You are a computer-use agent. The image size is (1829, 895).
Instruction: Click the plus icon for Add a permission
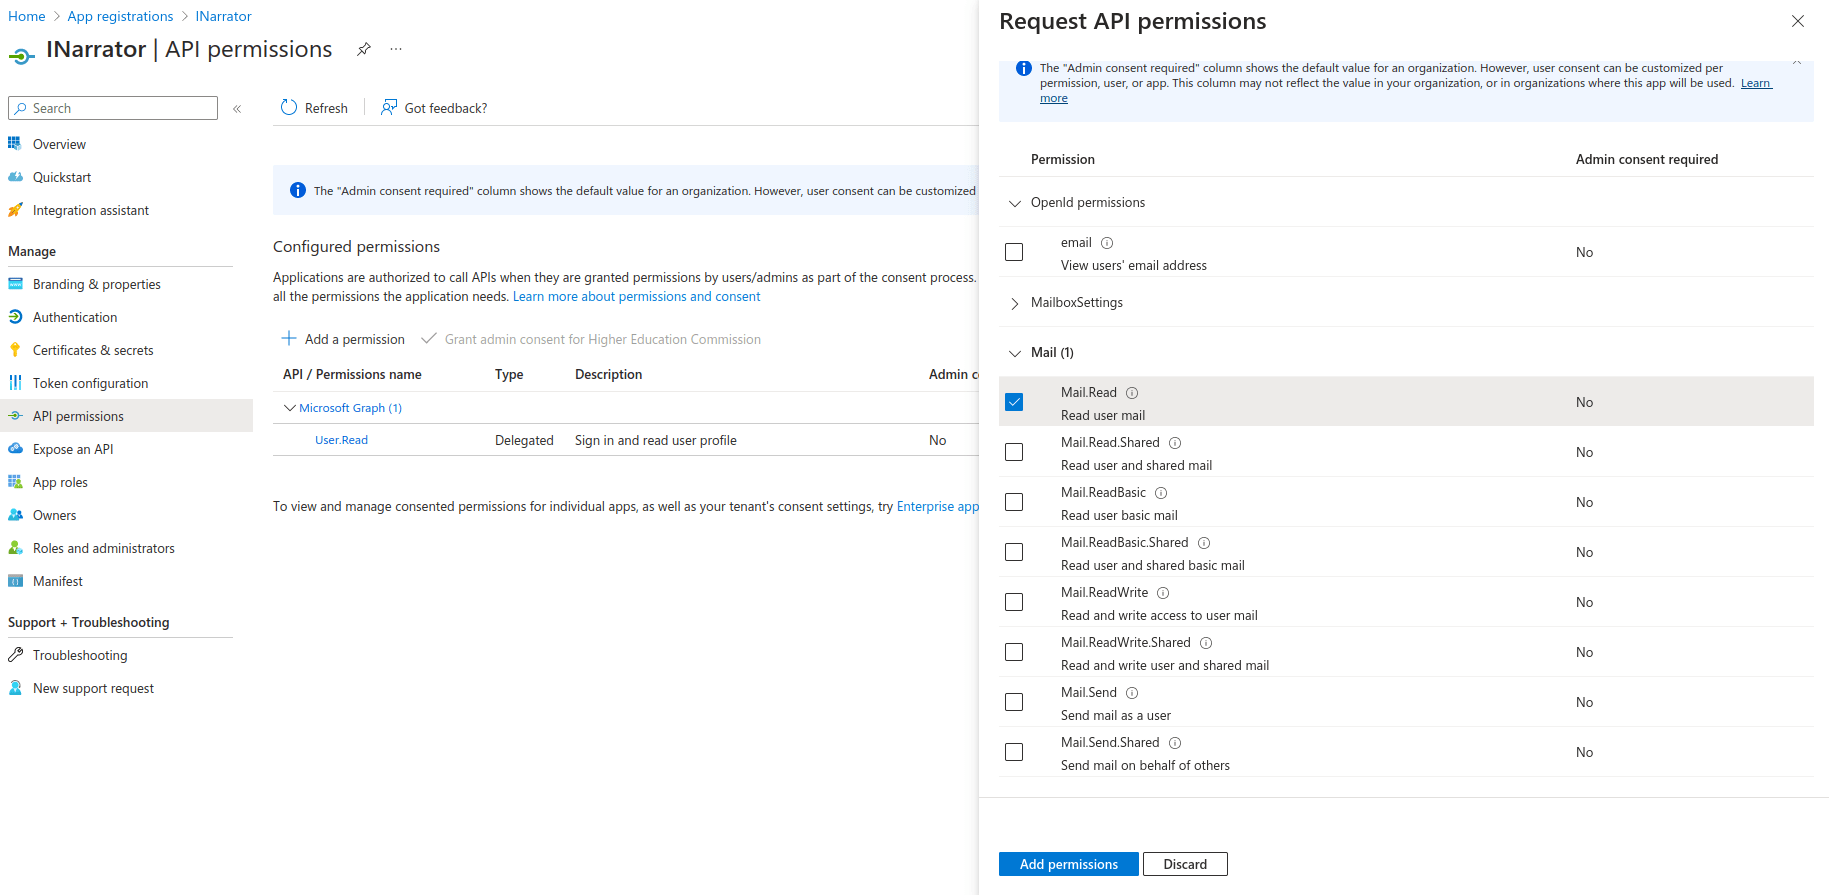coord(289,339)
